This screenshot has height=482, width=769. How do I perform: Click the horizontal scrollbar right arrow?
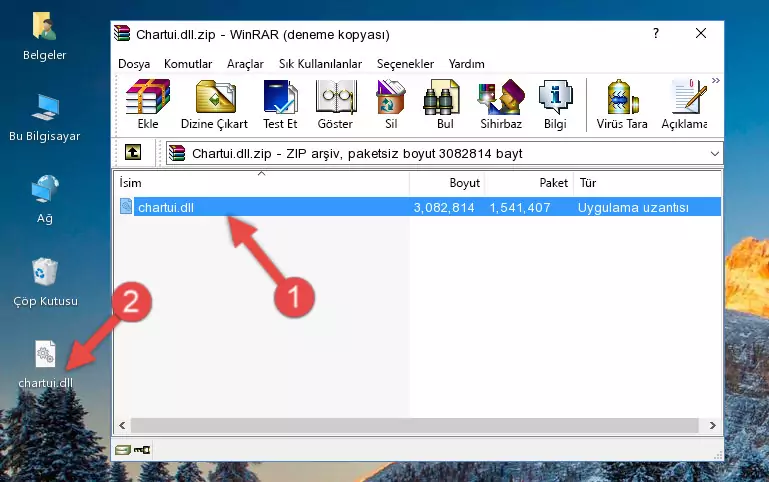pos(713,425)
